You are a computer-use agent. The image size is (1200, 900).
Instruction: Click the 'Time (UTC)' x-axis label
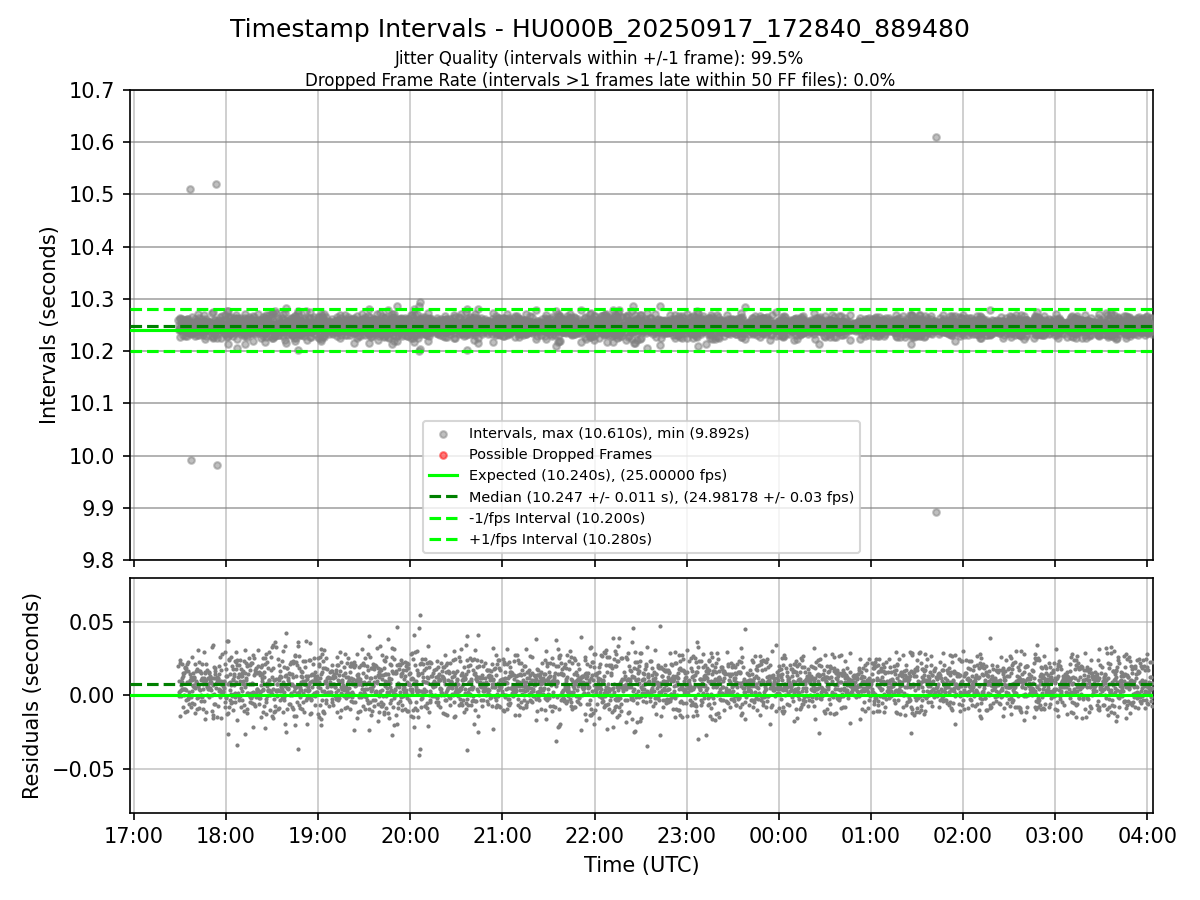(641, 865)
